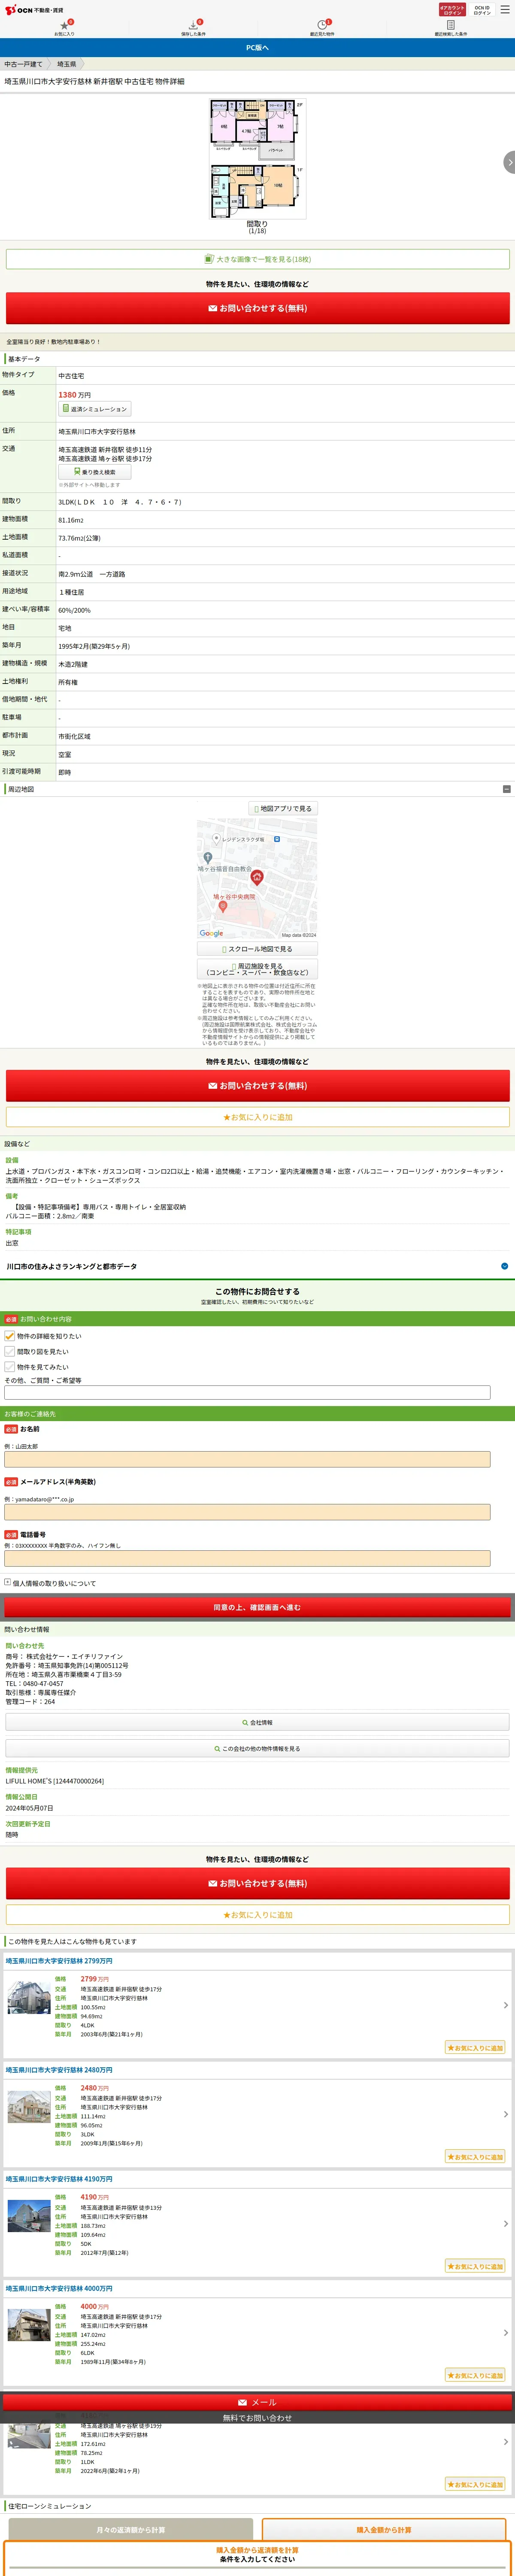Screen dimensions: 515x2576
Task: Collapse the 周辺地図 section
Action: click(x=506, y=789)
